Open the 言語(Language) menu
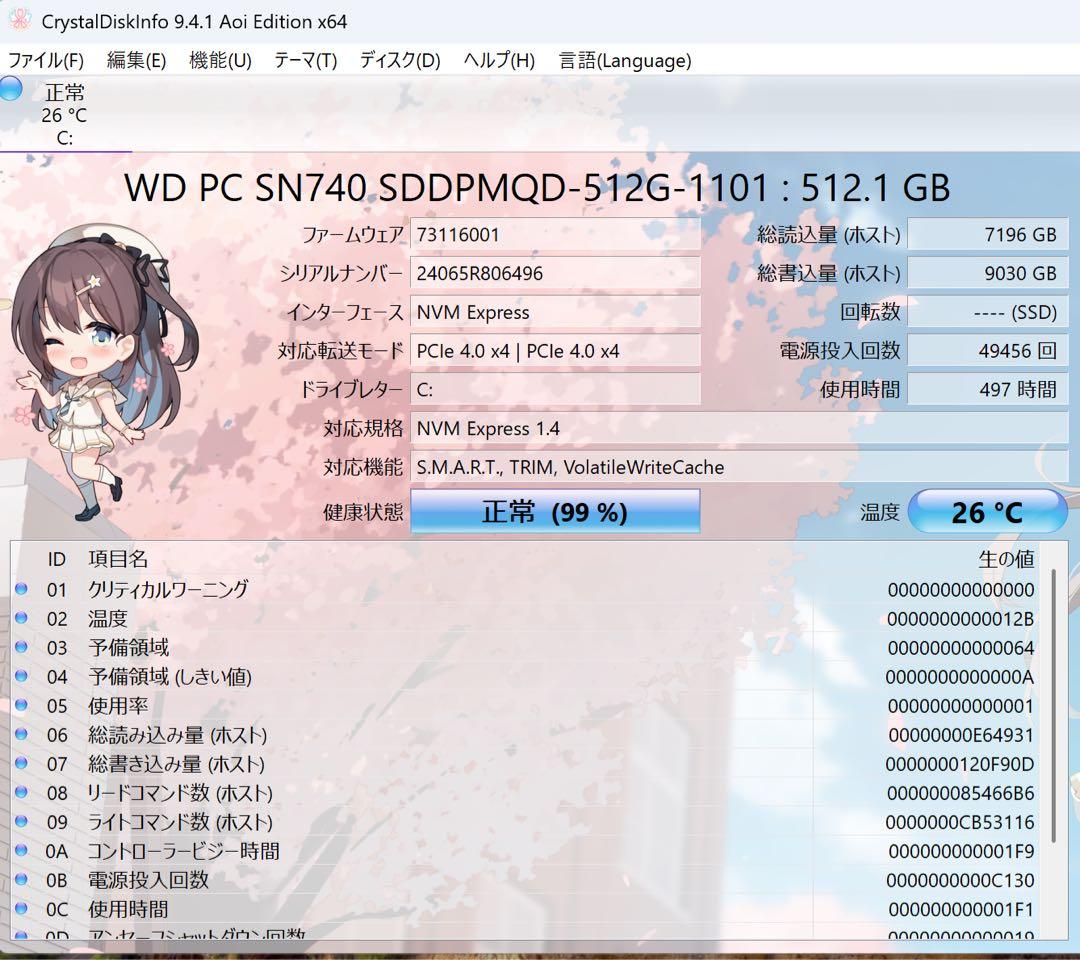The height and width of the screenshot is (960, 1080). 623,60
